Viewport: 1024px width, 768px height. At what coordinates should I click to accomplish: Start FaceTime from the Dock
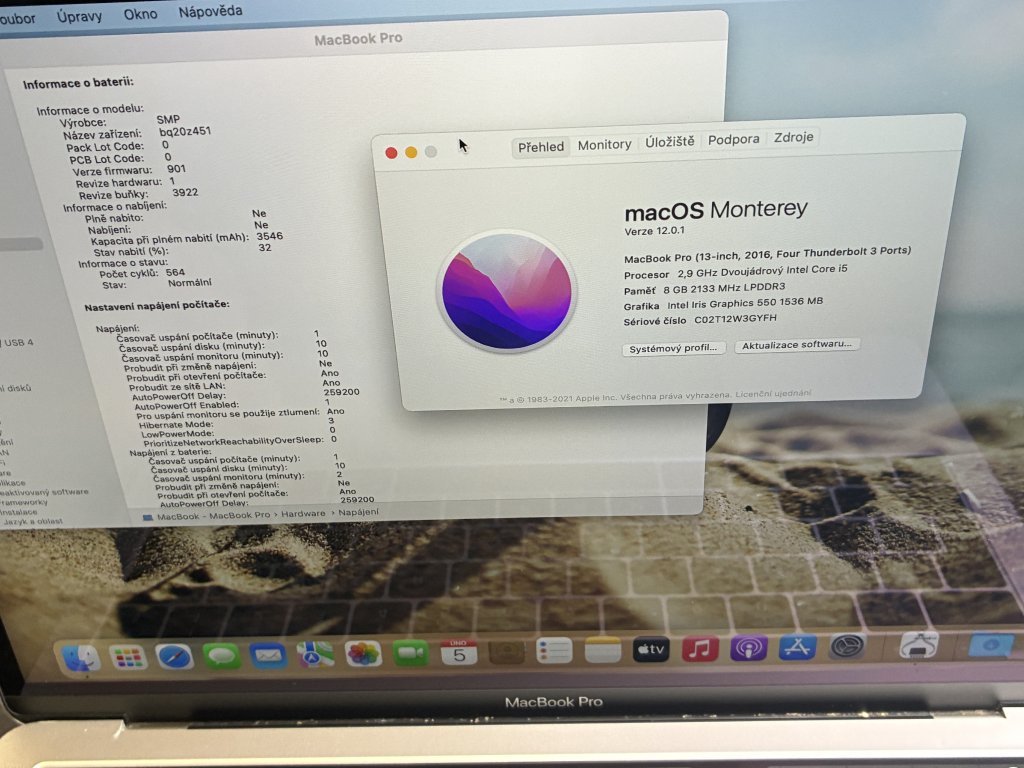(411, 653)
